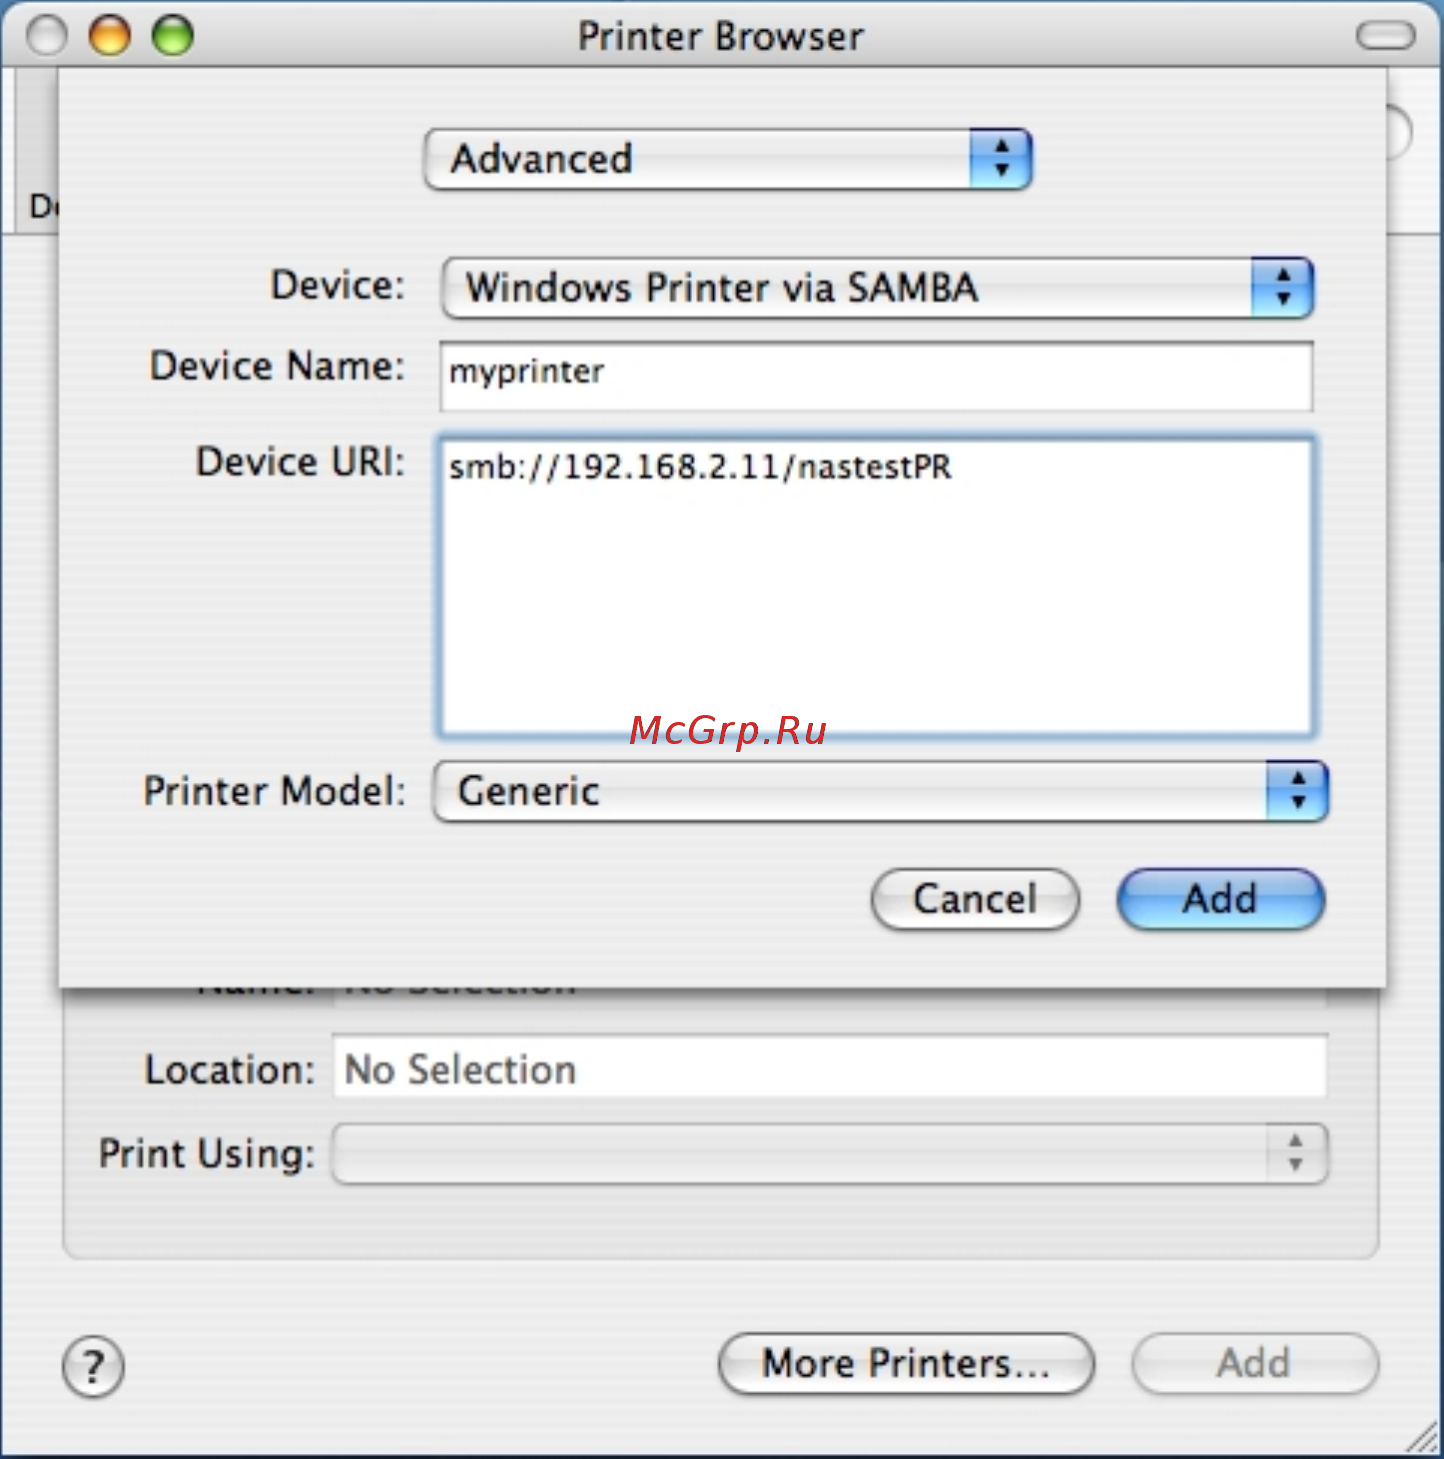Click the green zoom window button

[x=172, y=36]
